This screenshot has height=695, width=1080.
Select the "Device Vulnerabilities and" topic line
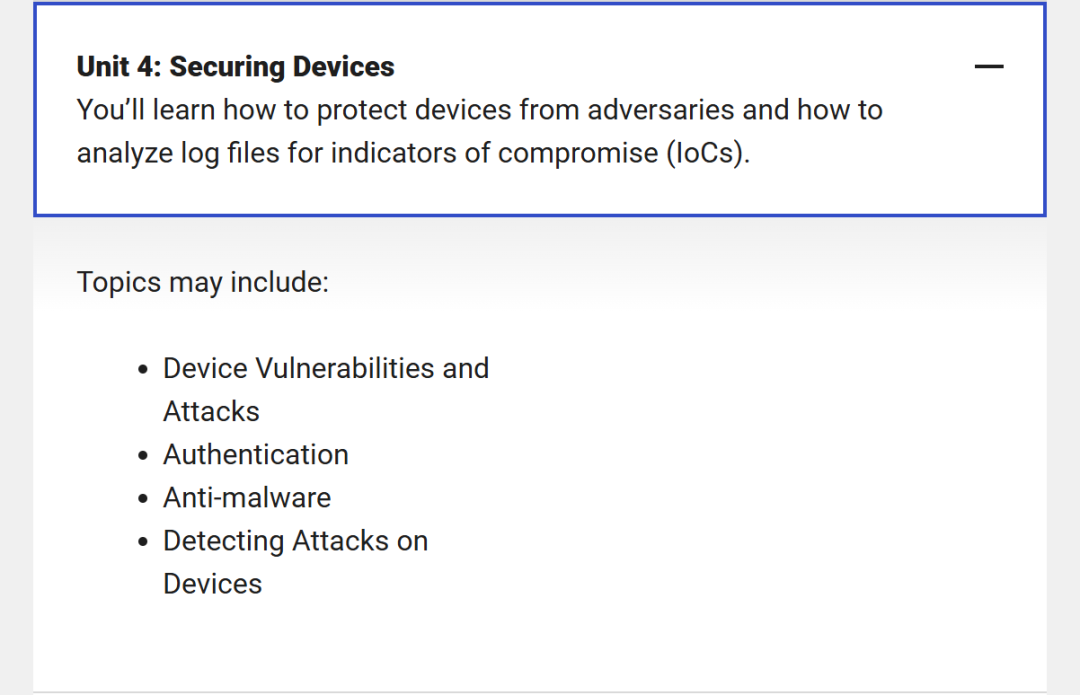pyautogui.click(x=326, y=369)
